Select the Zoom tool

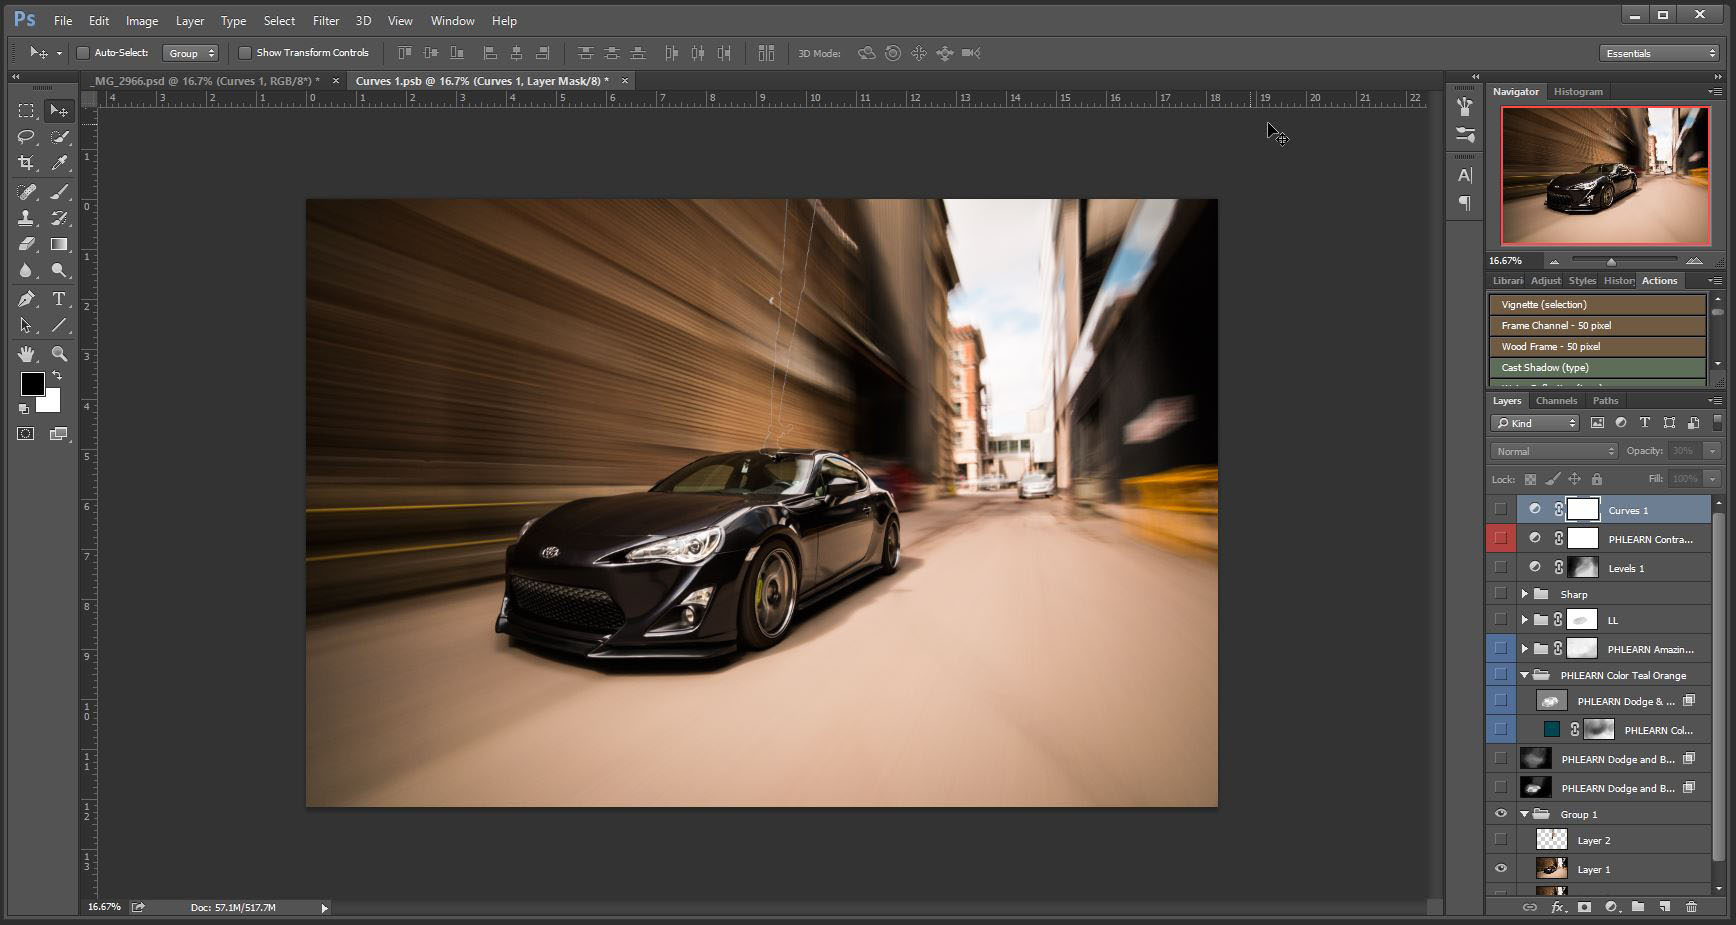60,354
